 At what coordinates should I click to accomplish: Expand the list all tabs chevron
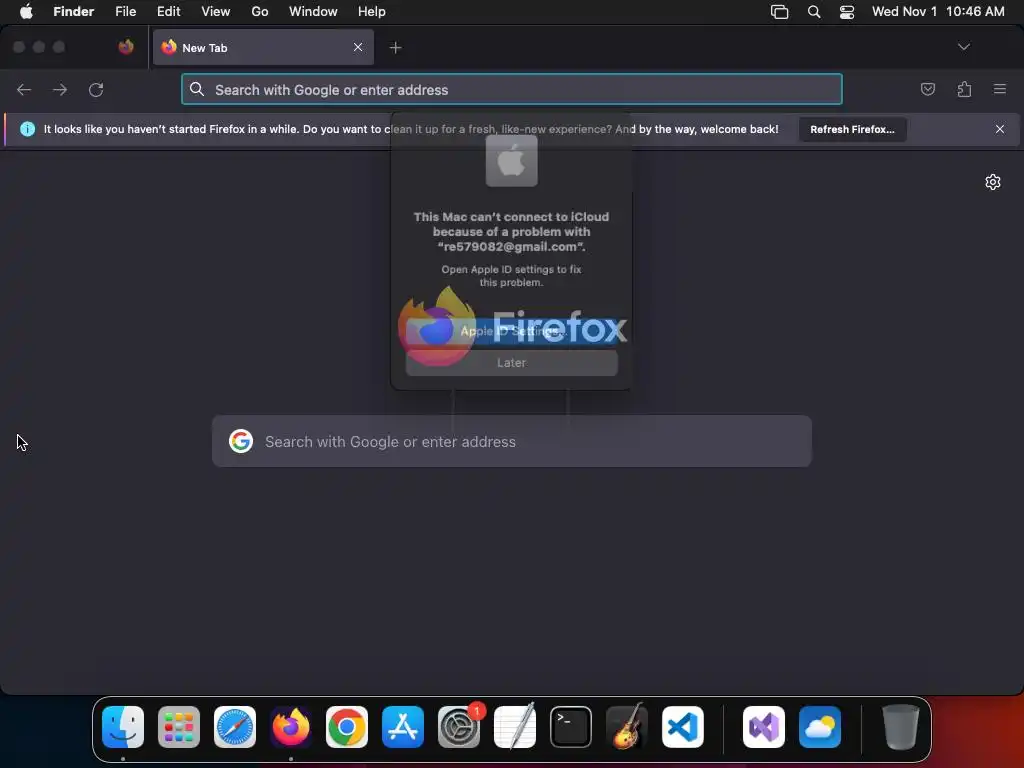point(964,47)
